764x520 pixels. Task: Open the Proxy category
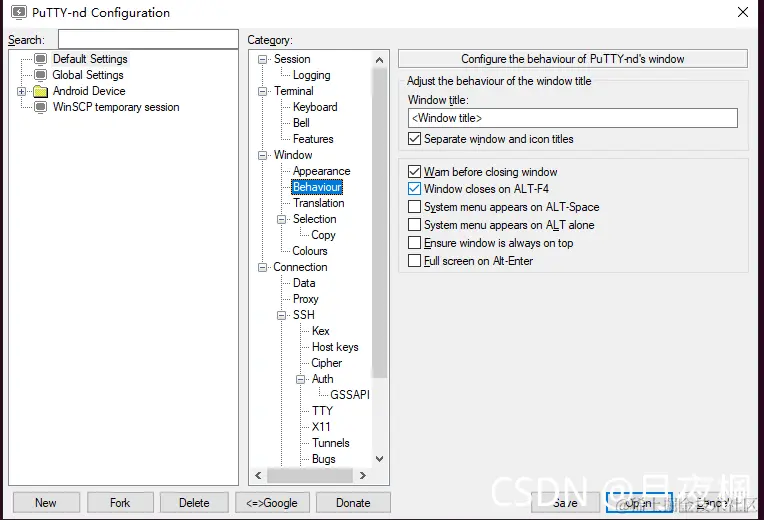pos(305,299)
